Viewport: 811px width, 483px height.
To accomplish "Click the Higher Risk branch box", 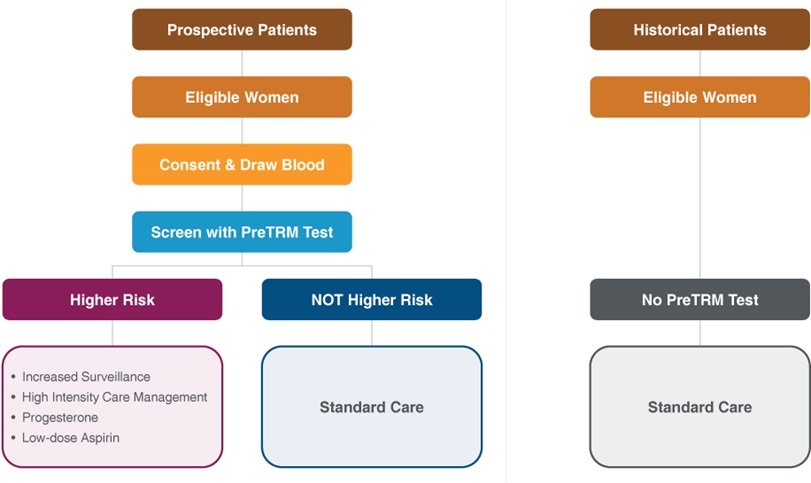I will click(x=112, y=300).
